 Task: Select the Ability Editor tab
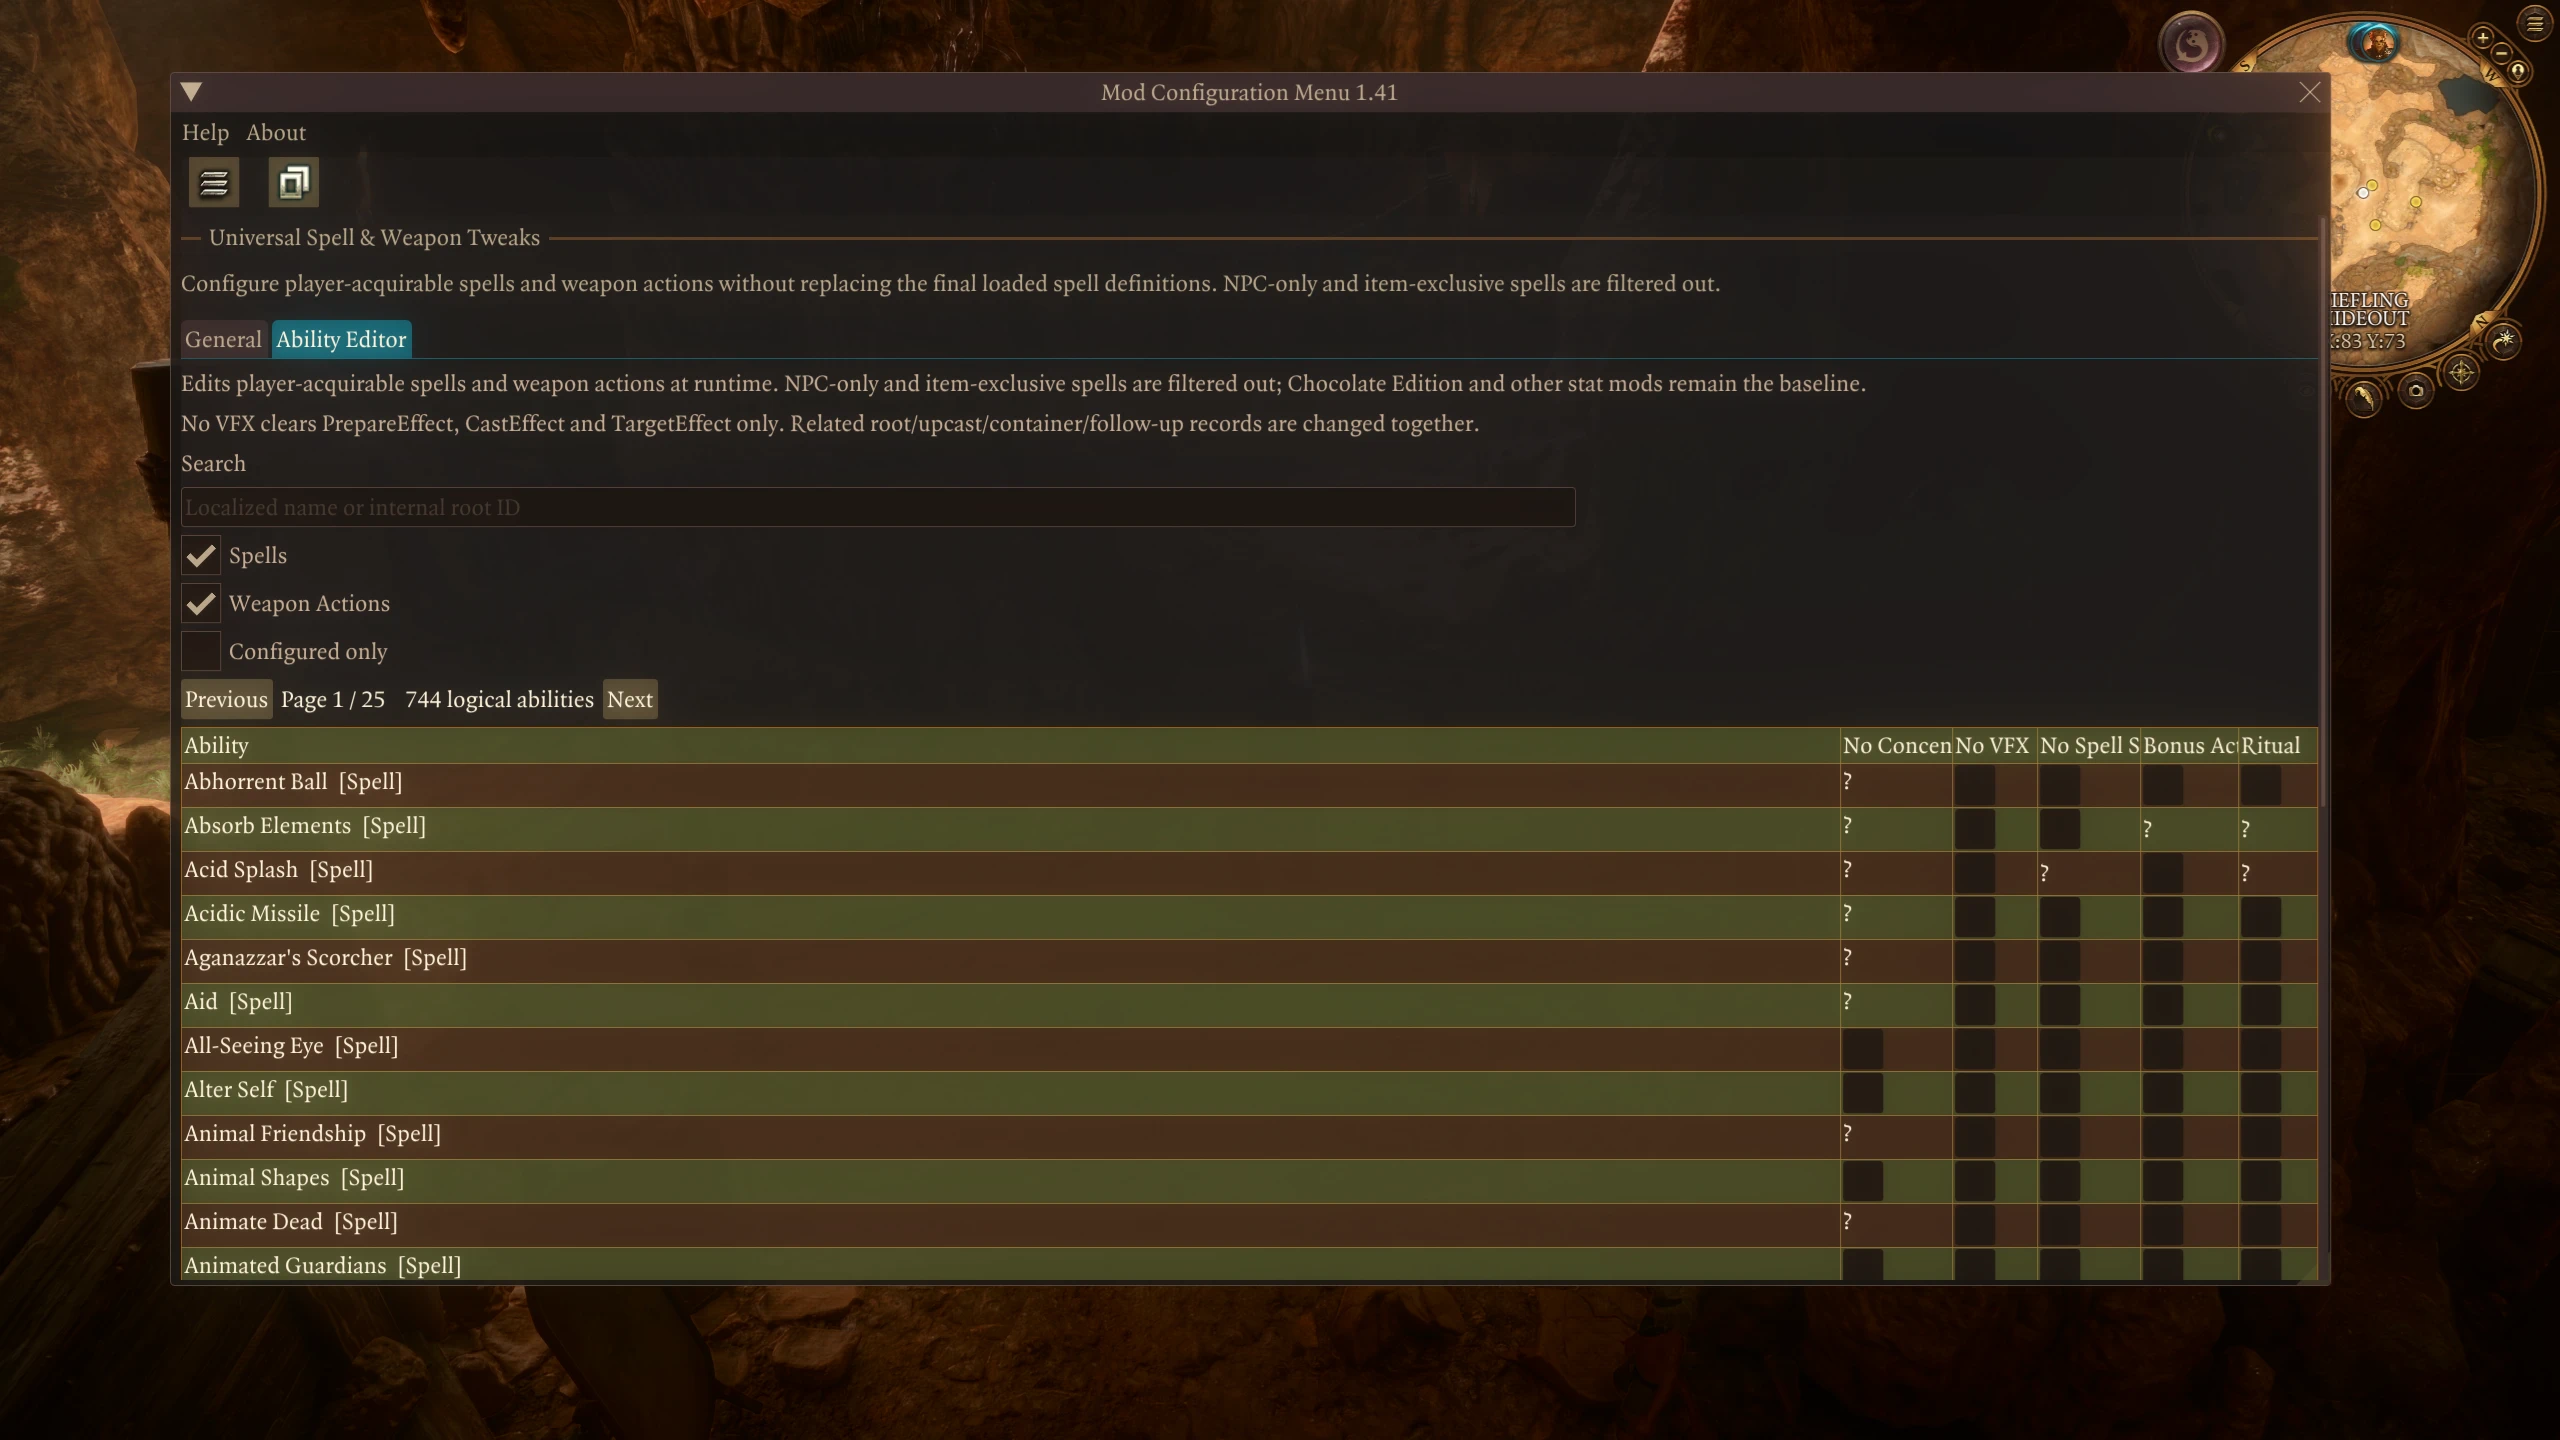[x=342, y=340]
